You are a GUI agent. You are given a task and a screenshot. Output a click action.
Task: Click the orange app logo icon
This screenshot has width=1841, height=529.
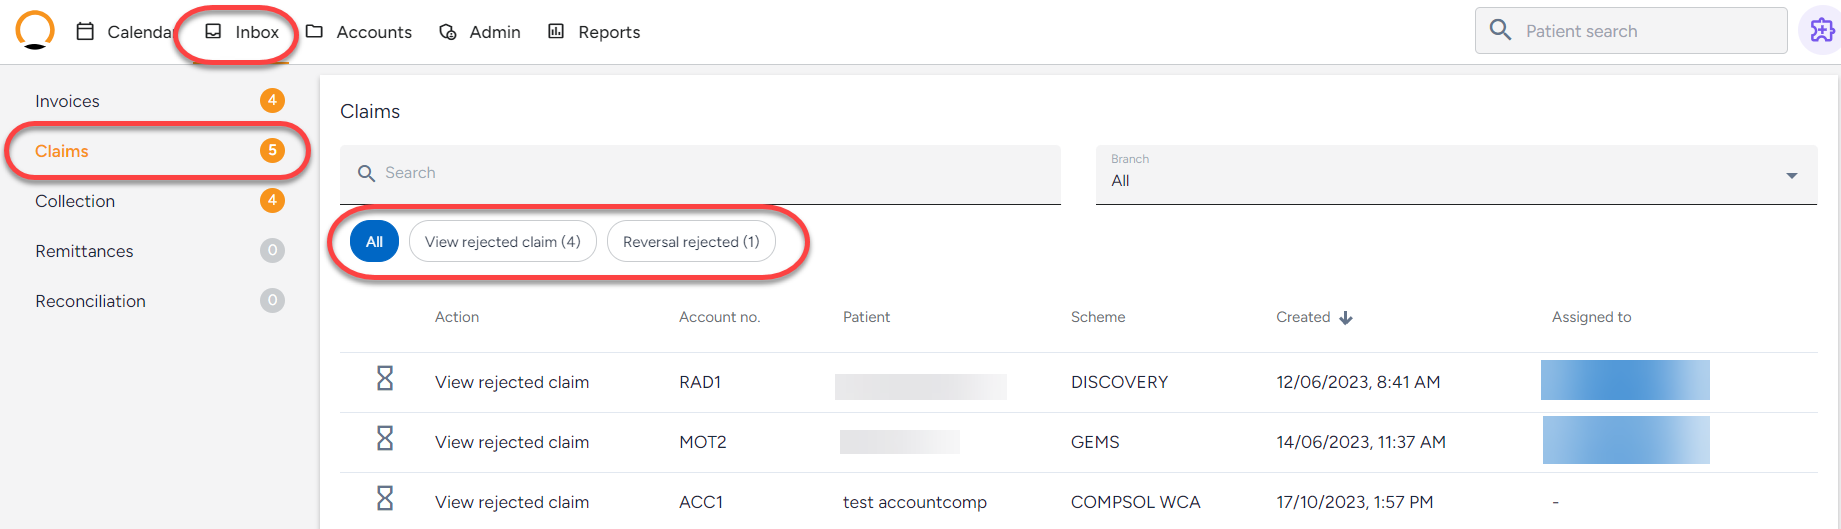pyautogui.click(x=35, y=30)
